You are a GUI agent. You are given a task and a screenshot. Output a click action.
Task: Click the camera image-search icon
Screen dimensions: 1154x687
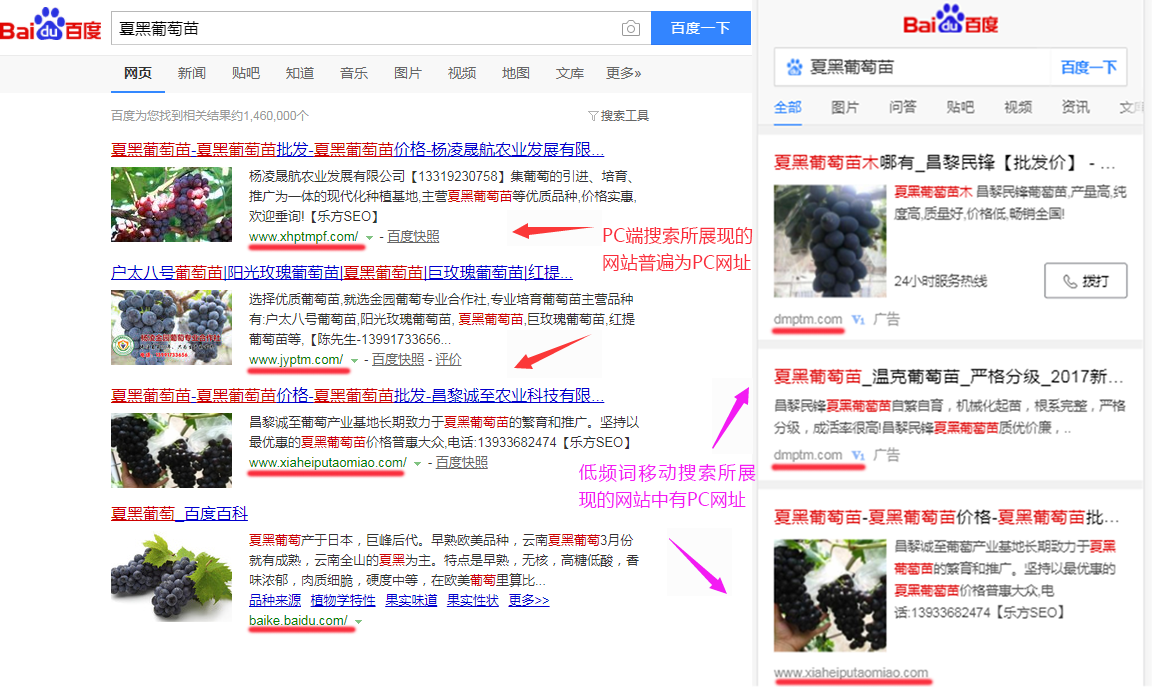tap(631, 29)
